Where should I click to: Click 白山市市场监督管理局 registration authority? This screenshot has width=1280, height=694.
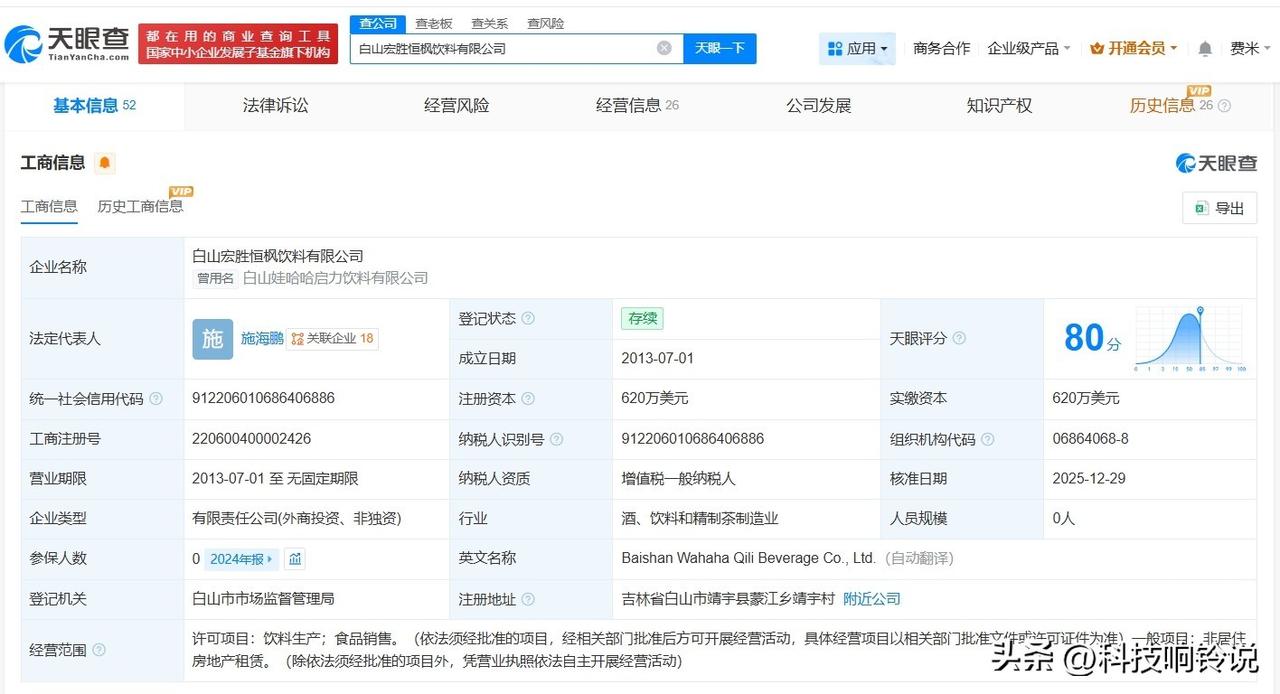[x=263, y=599]
